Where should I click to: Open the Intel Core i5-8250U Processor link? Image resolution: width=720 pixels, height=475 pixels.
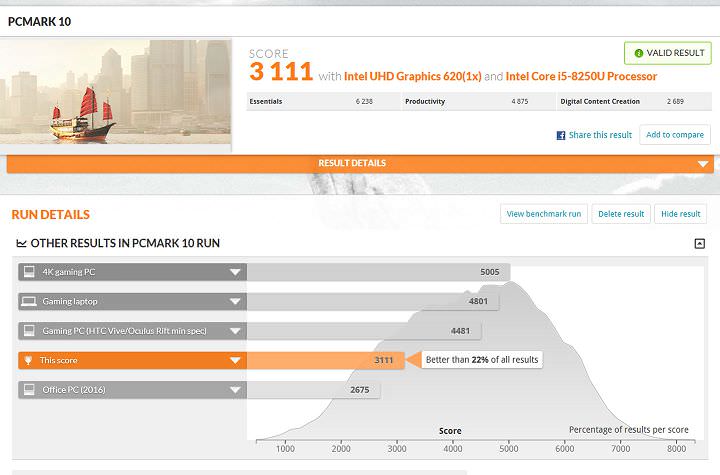[x=581, y=76]
